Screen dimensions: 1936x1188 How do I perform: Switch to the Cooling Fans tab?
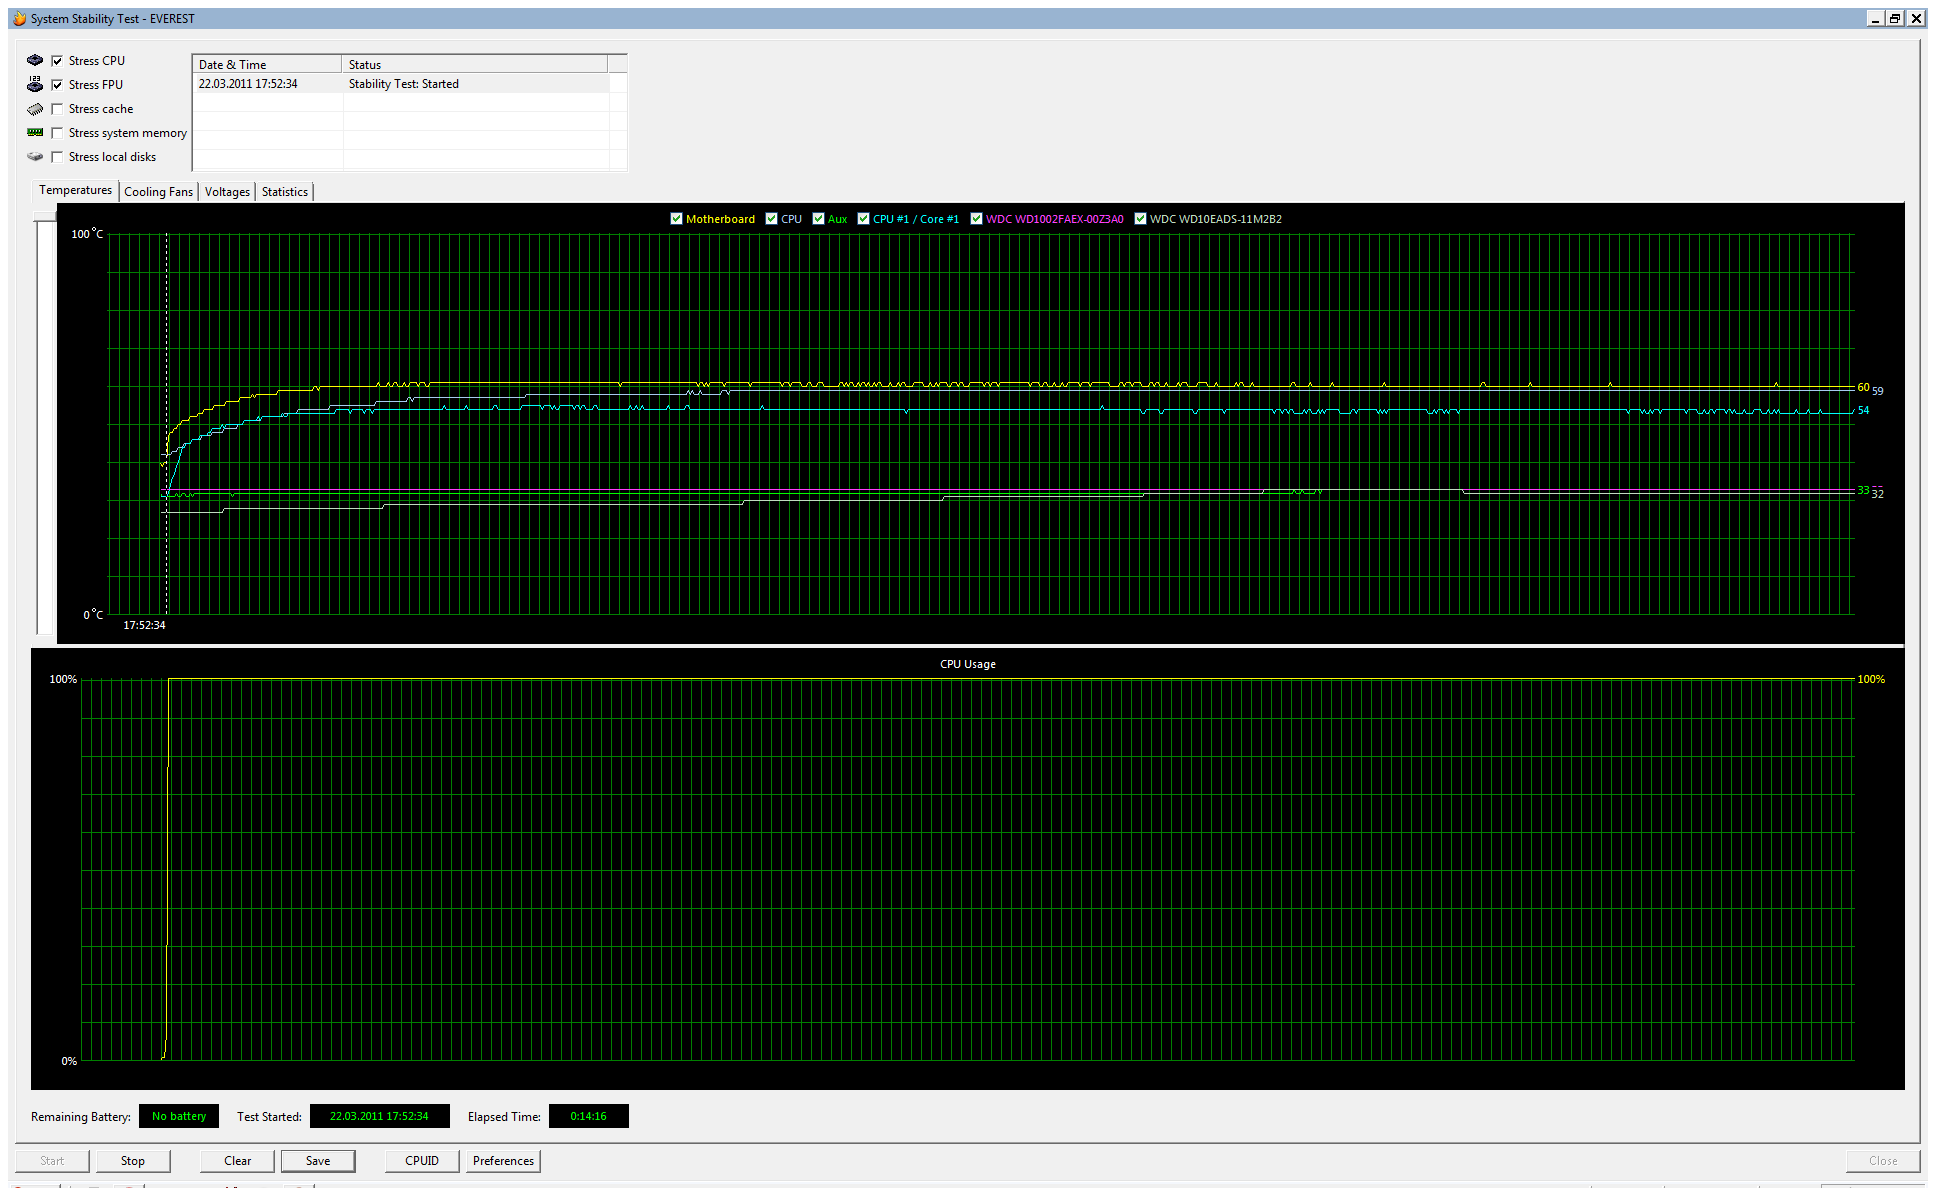(158, 192)
